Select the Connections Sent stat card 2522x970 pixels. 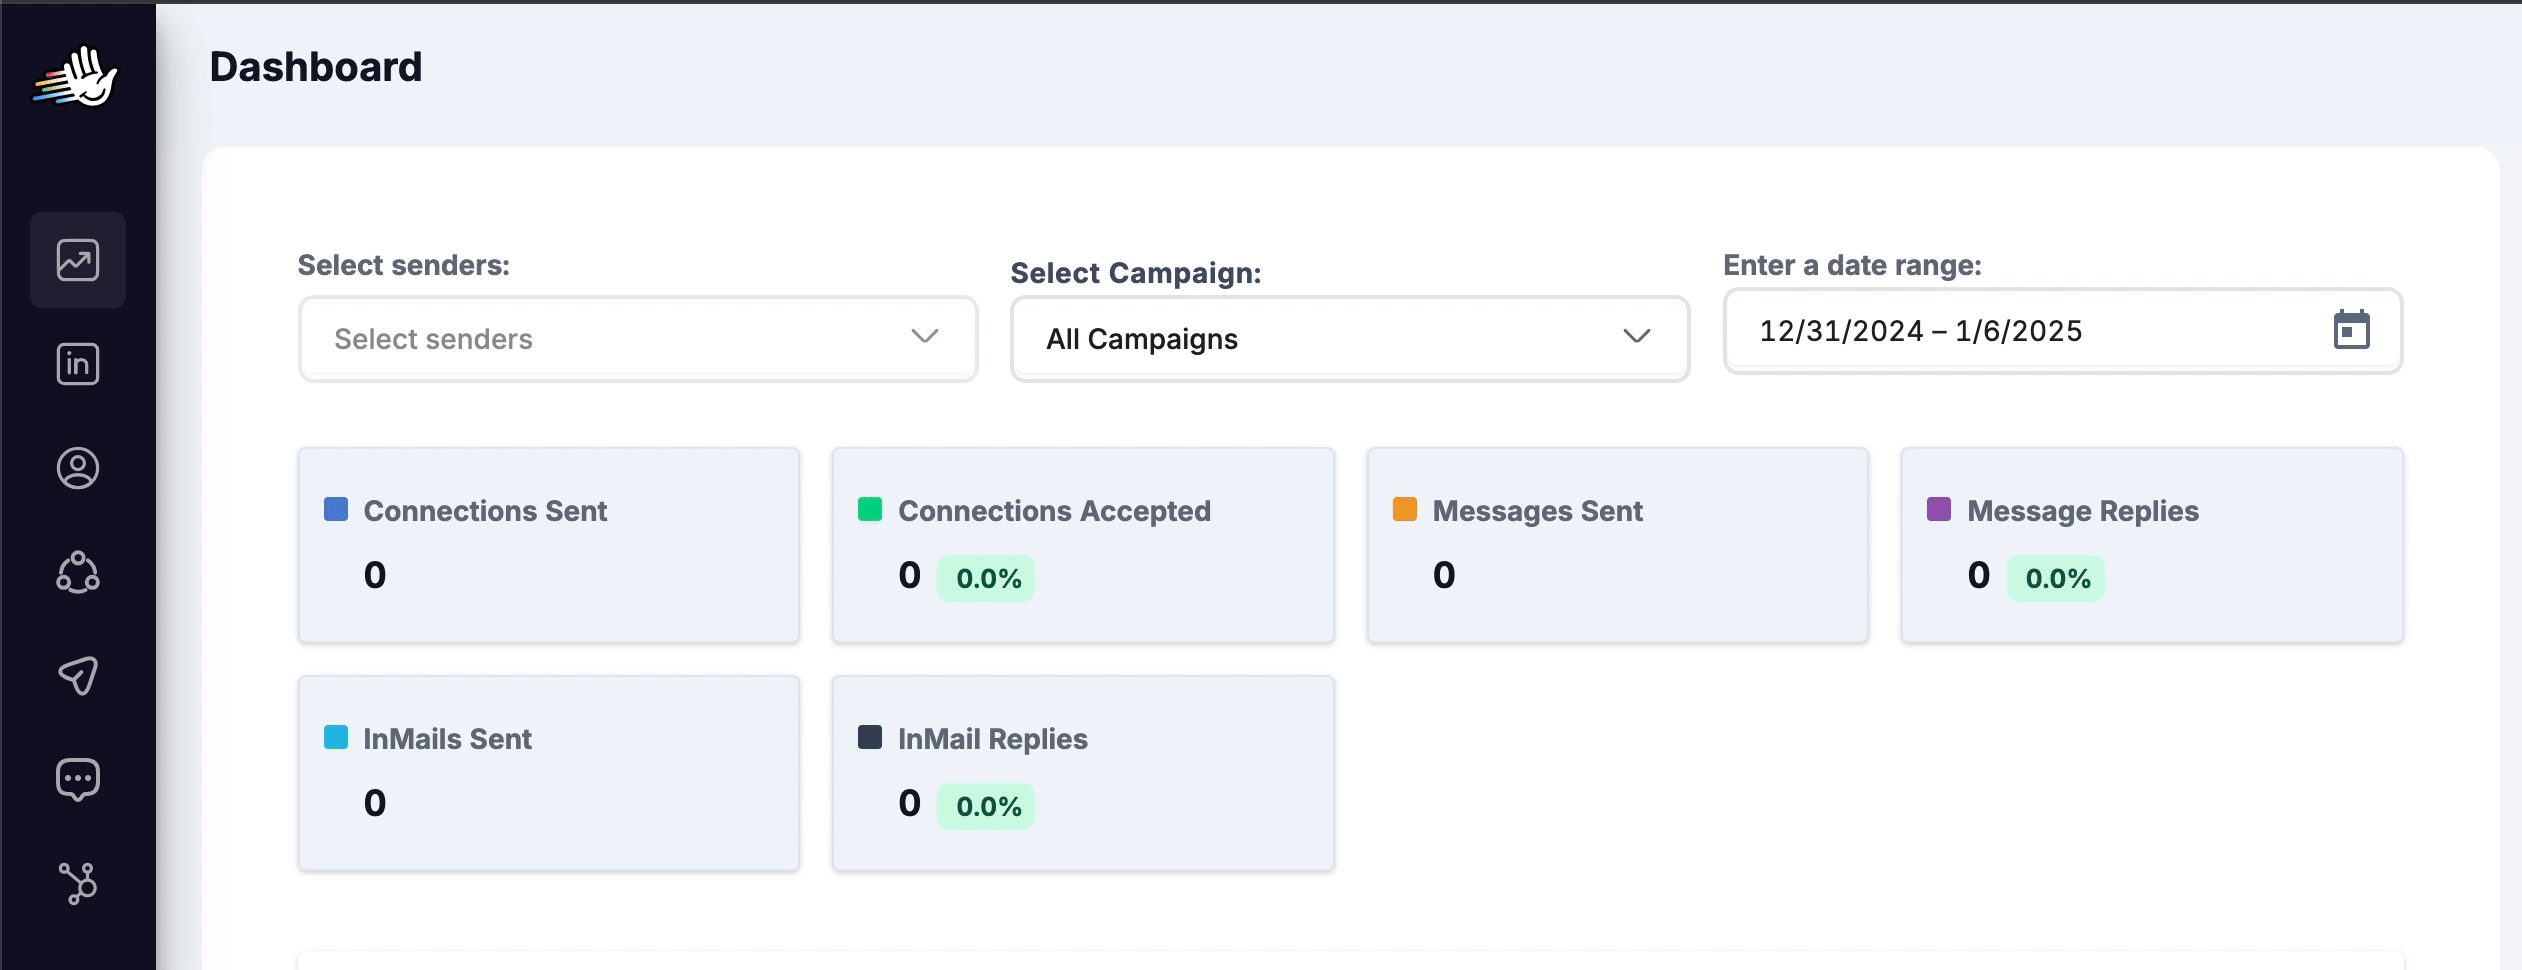[549, 545]
